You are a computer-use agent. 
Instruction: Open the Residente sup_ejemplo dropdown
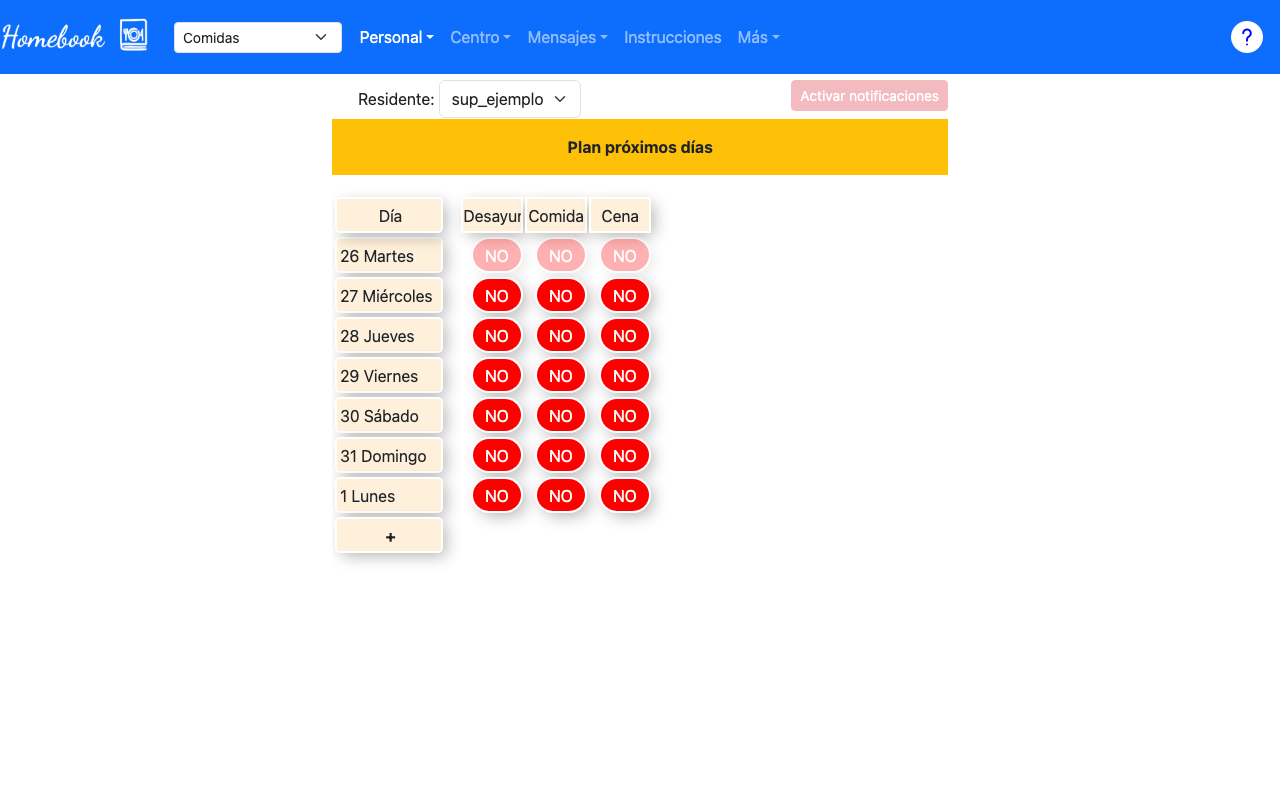[x=510, y=99]
